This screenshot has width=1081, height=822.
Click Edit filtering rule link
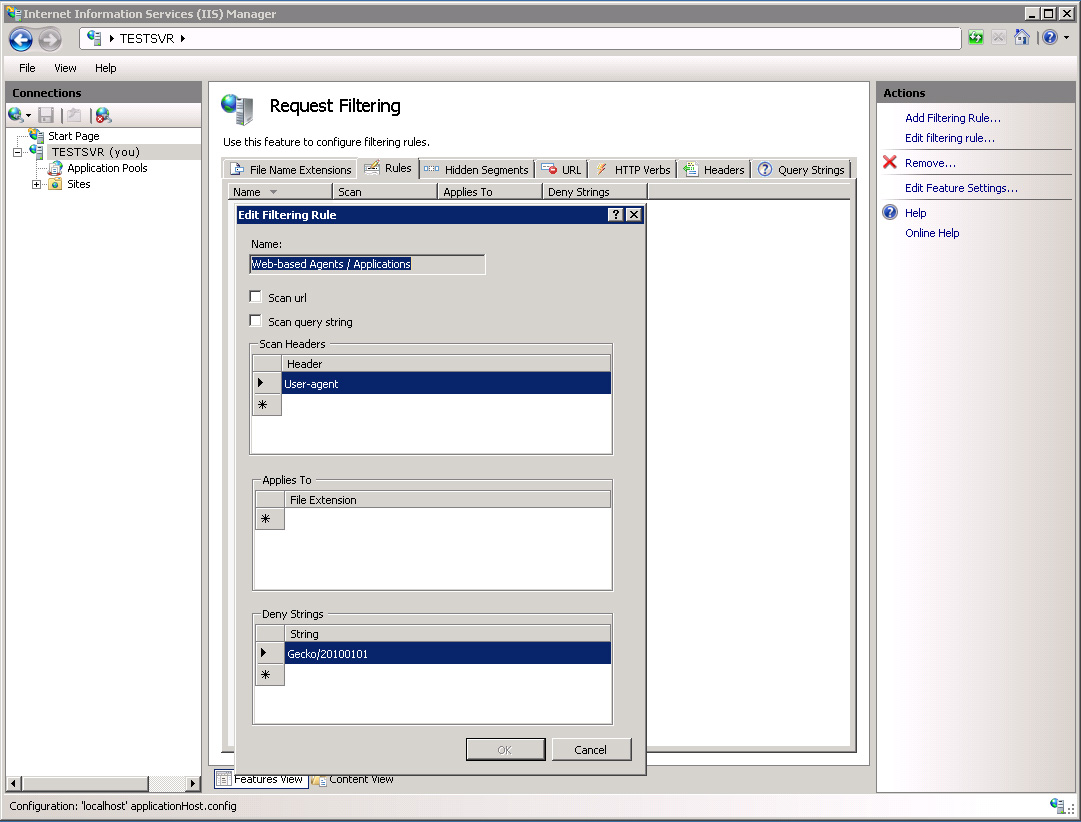[x=950, y=138]
